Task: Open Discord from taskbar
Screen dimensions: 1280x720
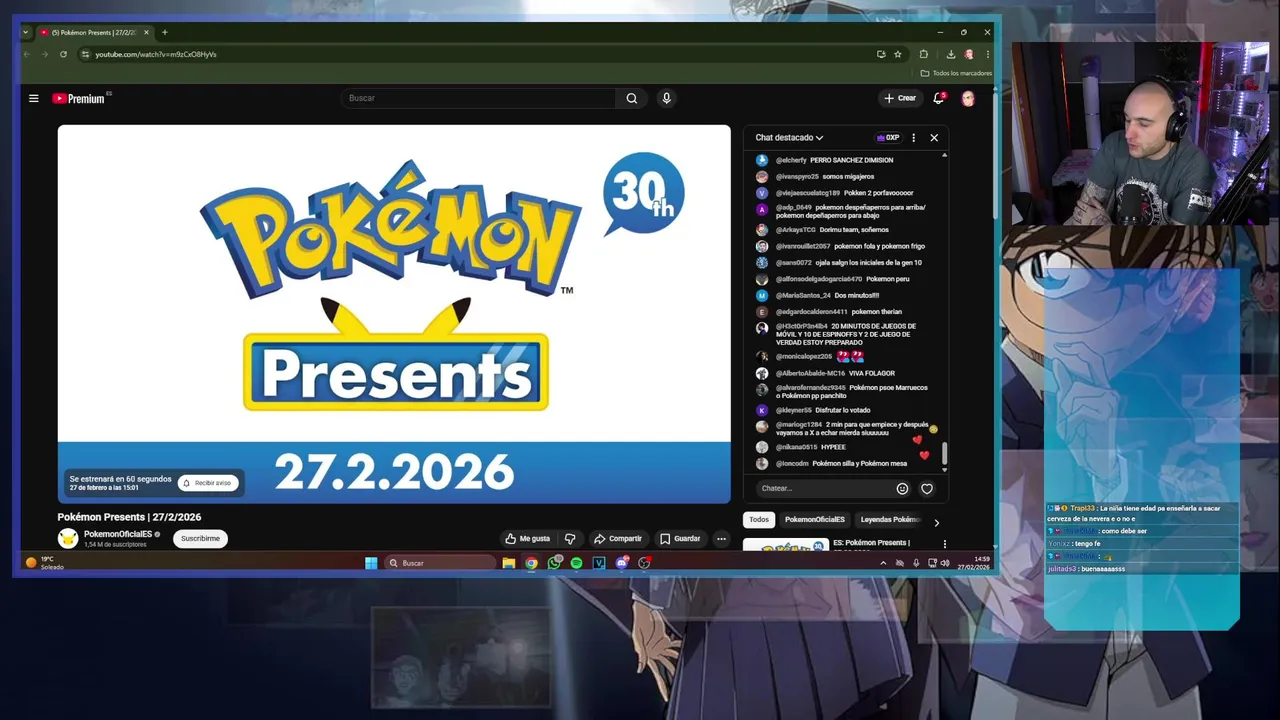Action: tap(622, 563)
